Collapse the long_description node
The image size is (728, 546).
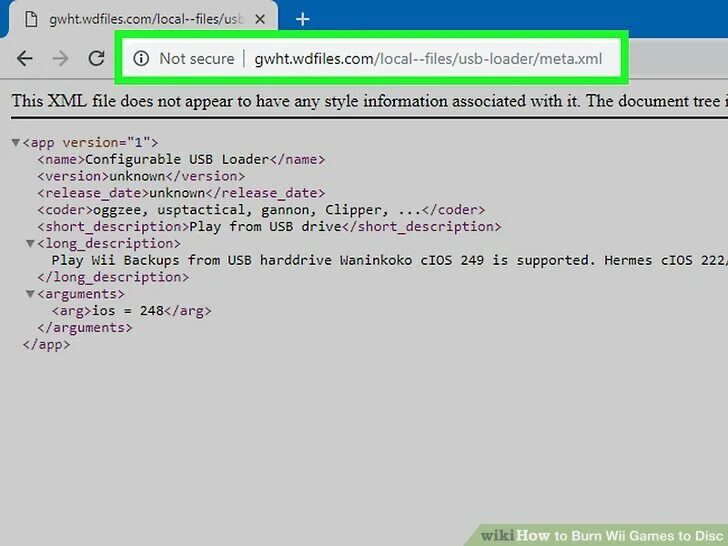coord(30,243)
